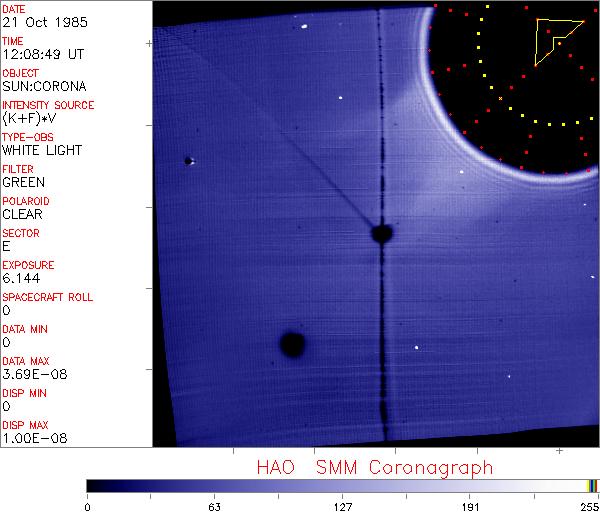The width and height of the screenshot is (600, 512).
Task: Click the exposure value 6.144
Action: coord(21,278)
